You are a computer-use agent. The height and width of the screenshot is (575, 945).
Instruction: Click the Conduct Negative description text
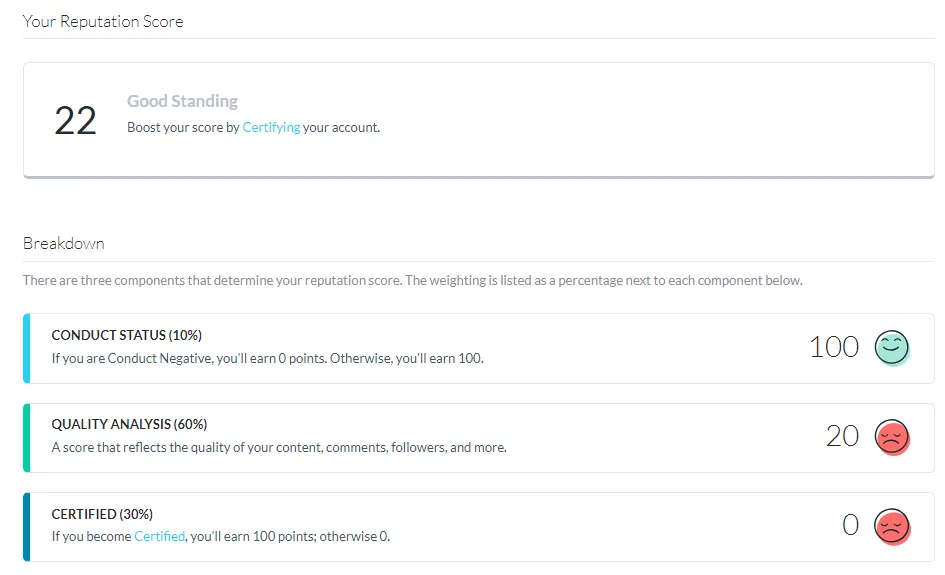click(x=268, y=359)
